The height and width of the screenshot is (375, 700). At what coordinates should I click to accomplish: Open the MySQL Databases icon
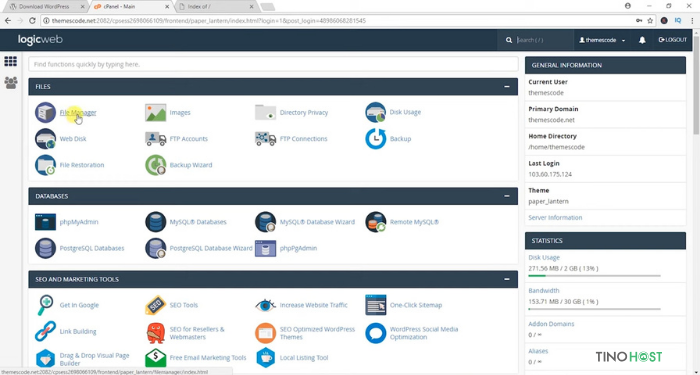(x=155, y=222)
